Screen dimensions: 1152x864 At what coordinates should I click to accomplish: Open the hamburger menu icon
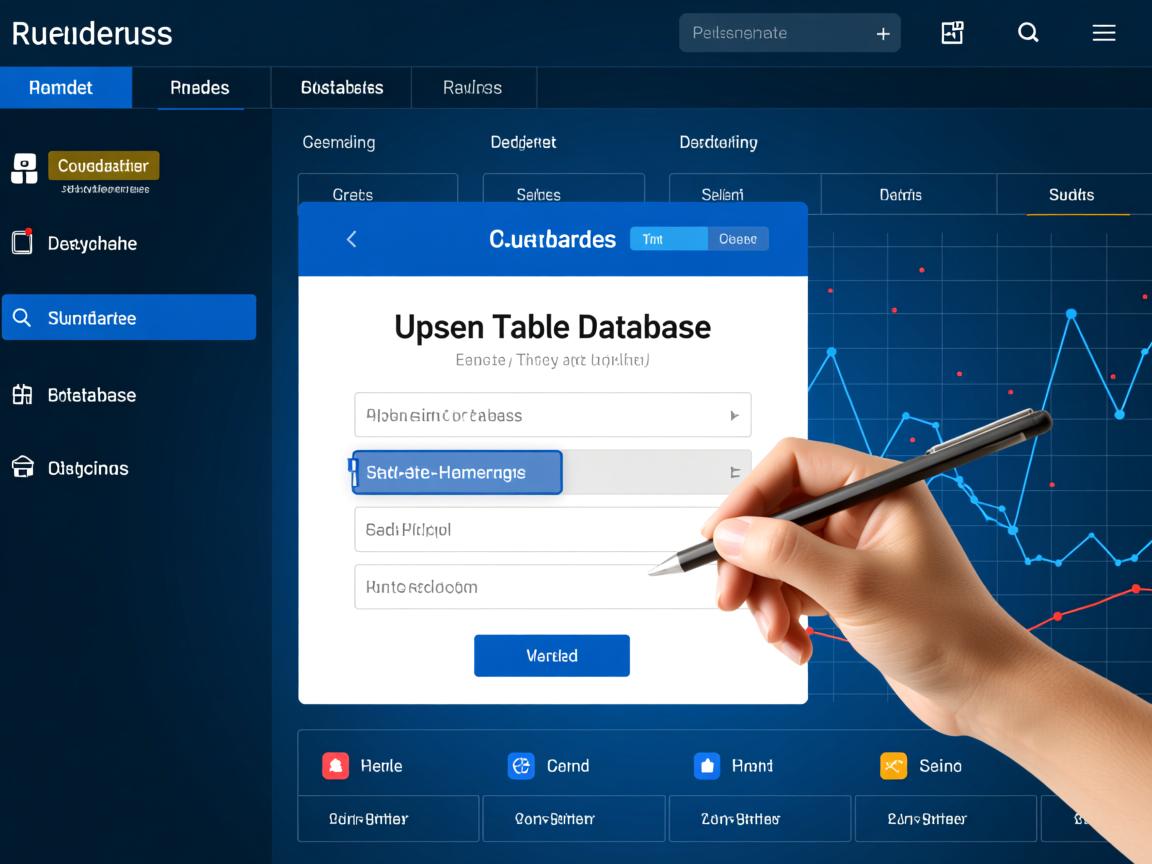click(x=1103, y=33)
